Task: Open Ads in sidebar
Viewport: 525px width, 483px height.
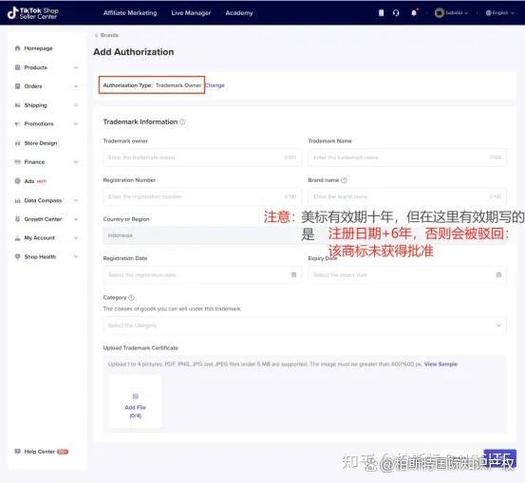Action: coord(29,181)
